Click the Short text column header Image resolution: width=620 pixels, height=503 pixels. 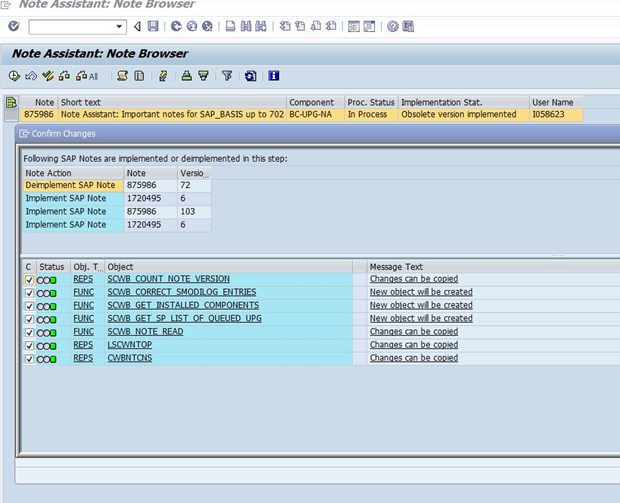[x=172, y=102]
